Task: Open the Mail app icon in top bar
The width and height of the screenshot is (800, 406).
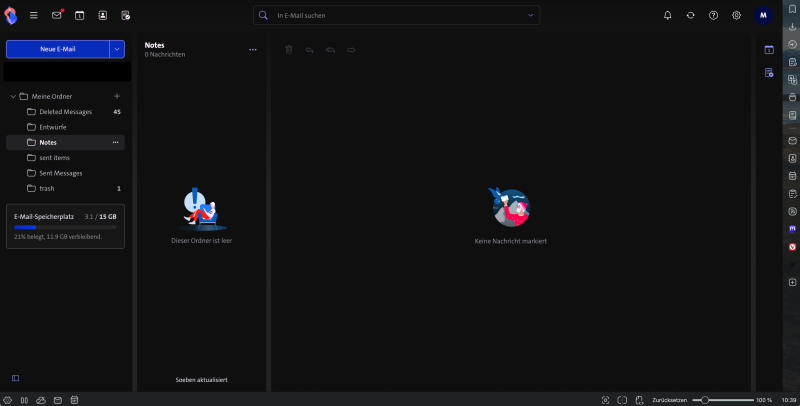Action: pos(57,15)
